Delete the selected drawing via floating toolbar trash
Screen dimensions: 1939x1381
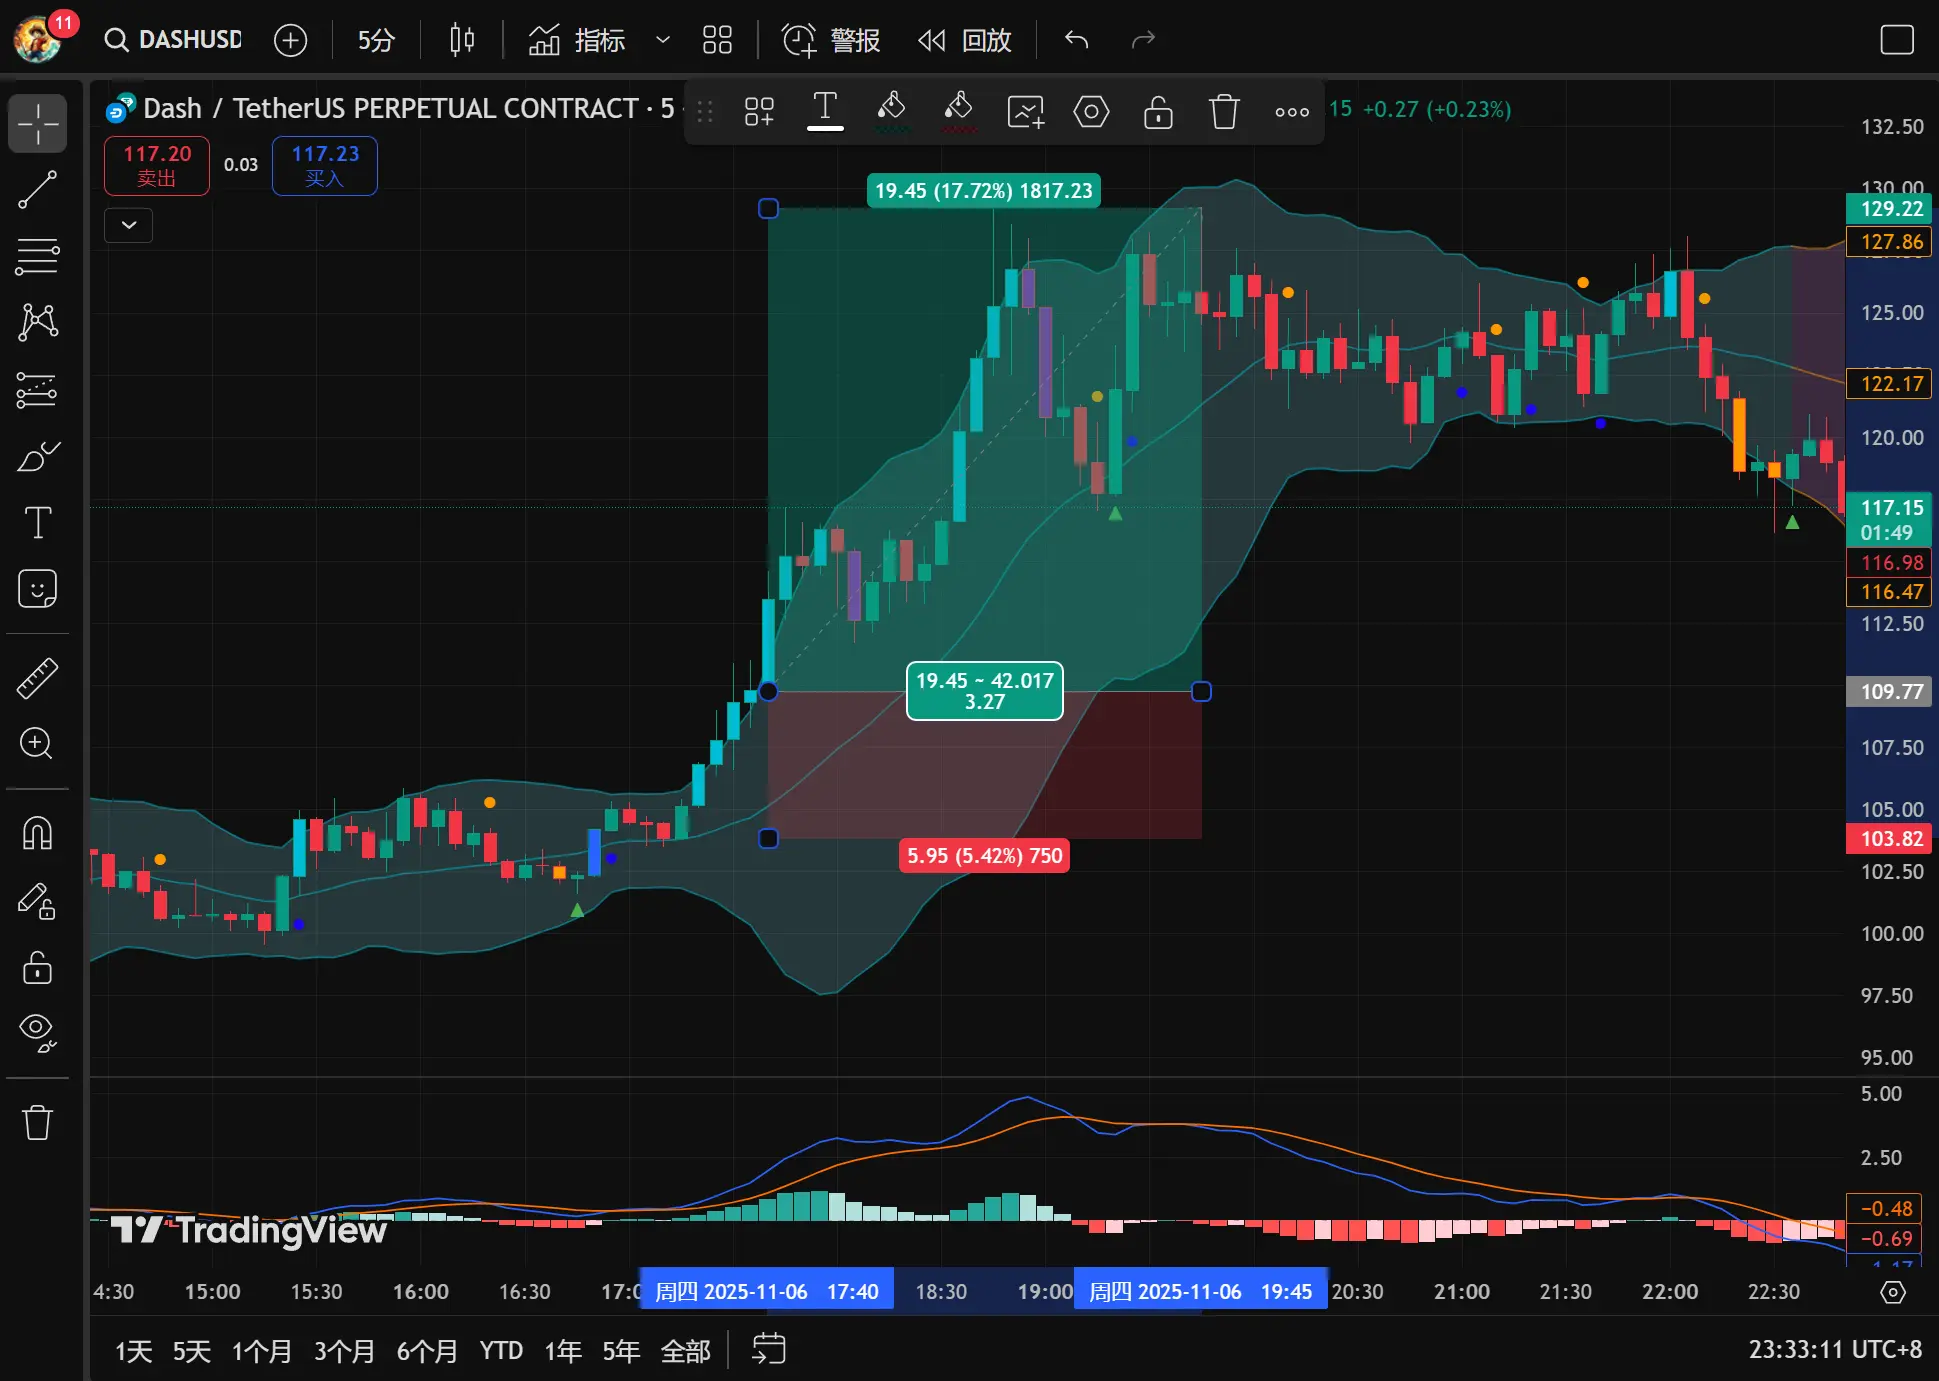pos(1224,111)
